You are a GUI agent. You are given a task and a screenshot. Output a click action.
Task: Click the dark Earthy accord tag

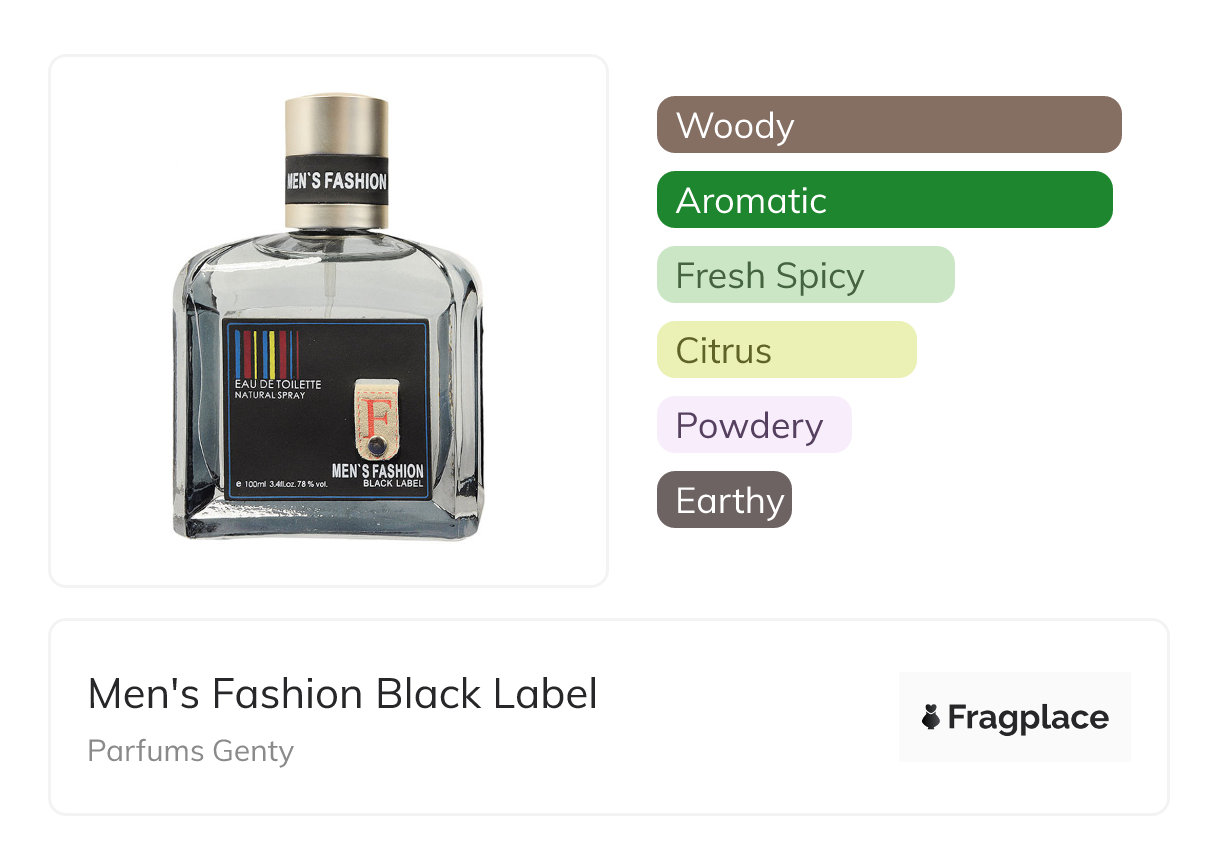tap(724, 500)
